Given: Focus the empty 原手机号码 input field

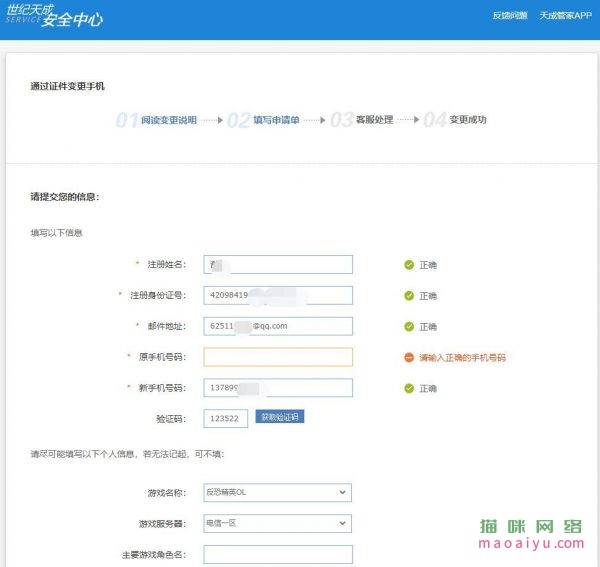Looking at the screenshot, I should click(278, 357).
